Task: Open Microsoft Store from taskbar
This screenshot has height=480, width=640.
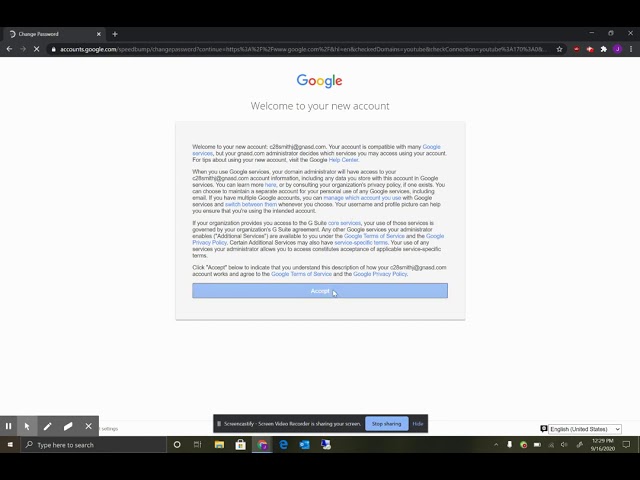Action: 240,444
